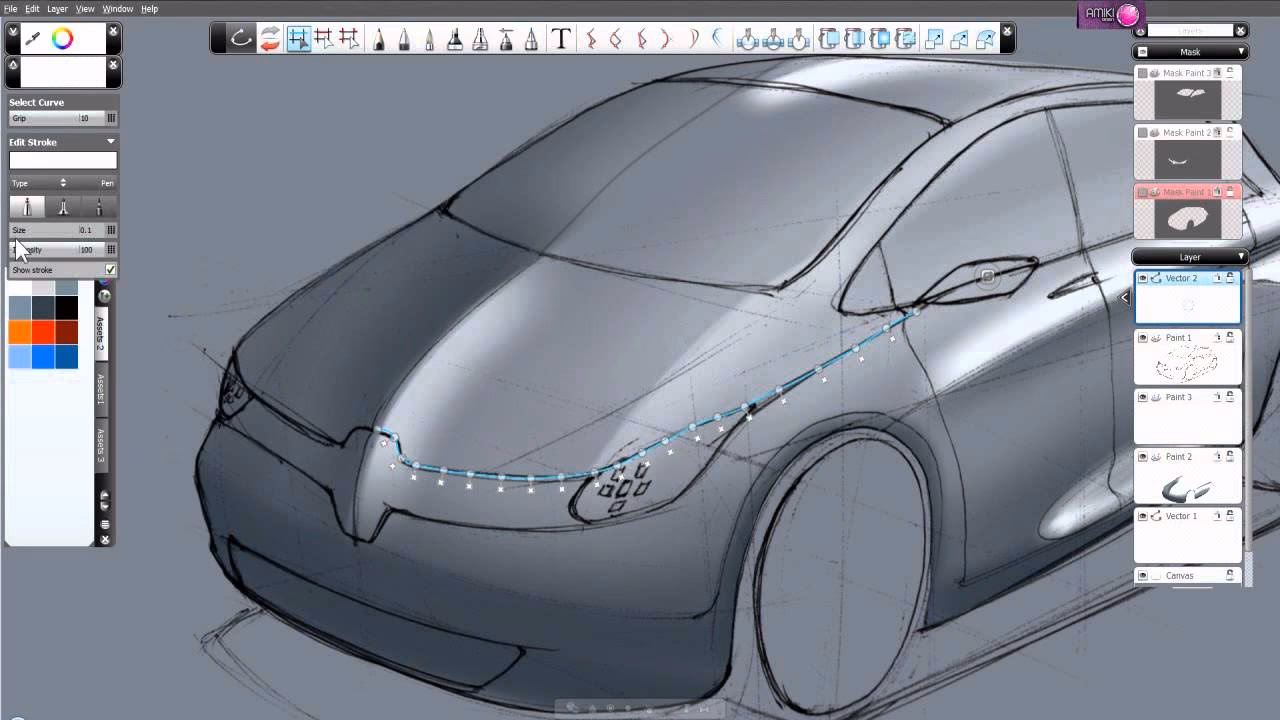1280x720 pixels.
Task: Open the Mask dropdown in the layers panel
Action: pyautogui.click(x=1190, y=51)
